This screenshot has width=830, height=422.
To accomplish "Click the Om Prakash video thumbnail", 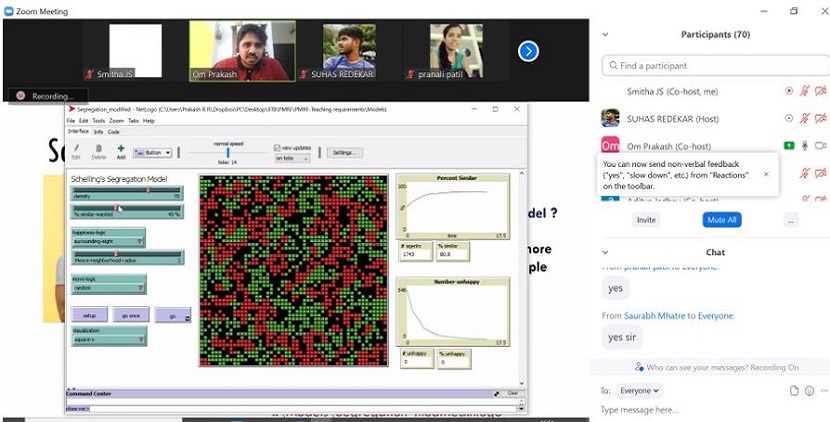I will coord(242,51).
